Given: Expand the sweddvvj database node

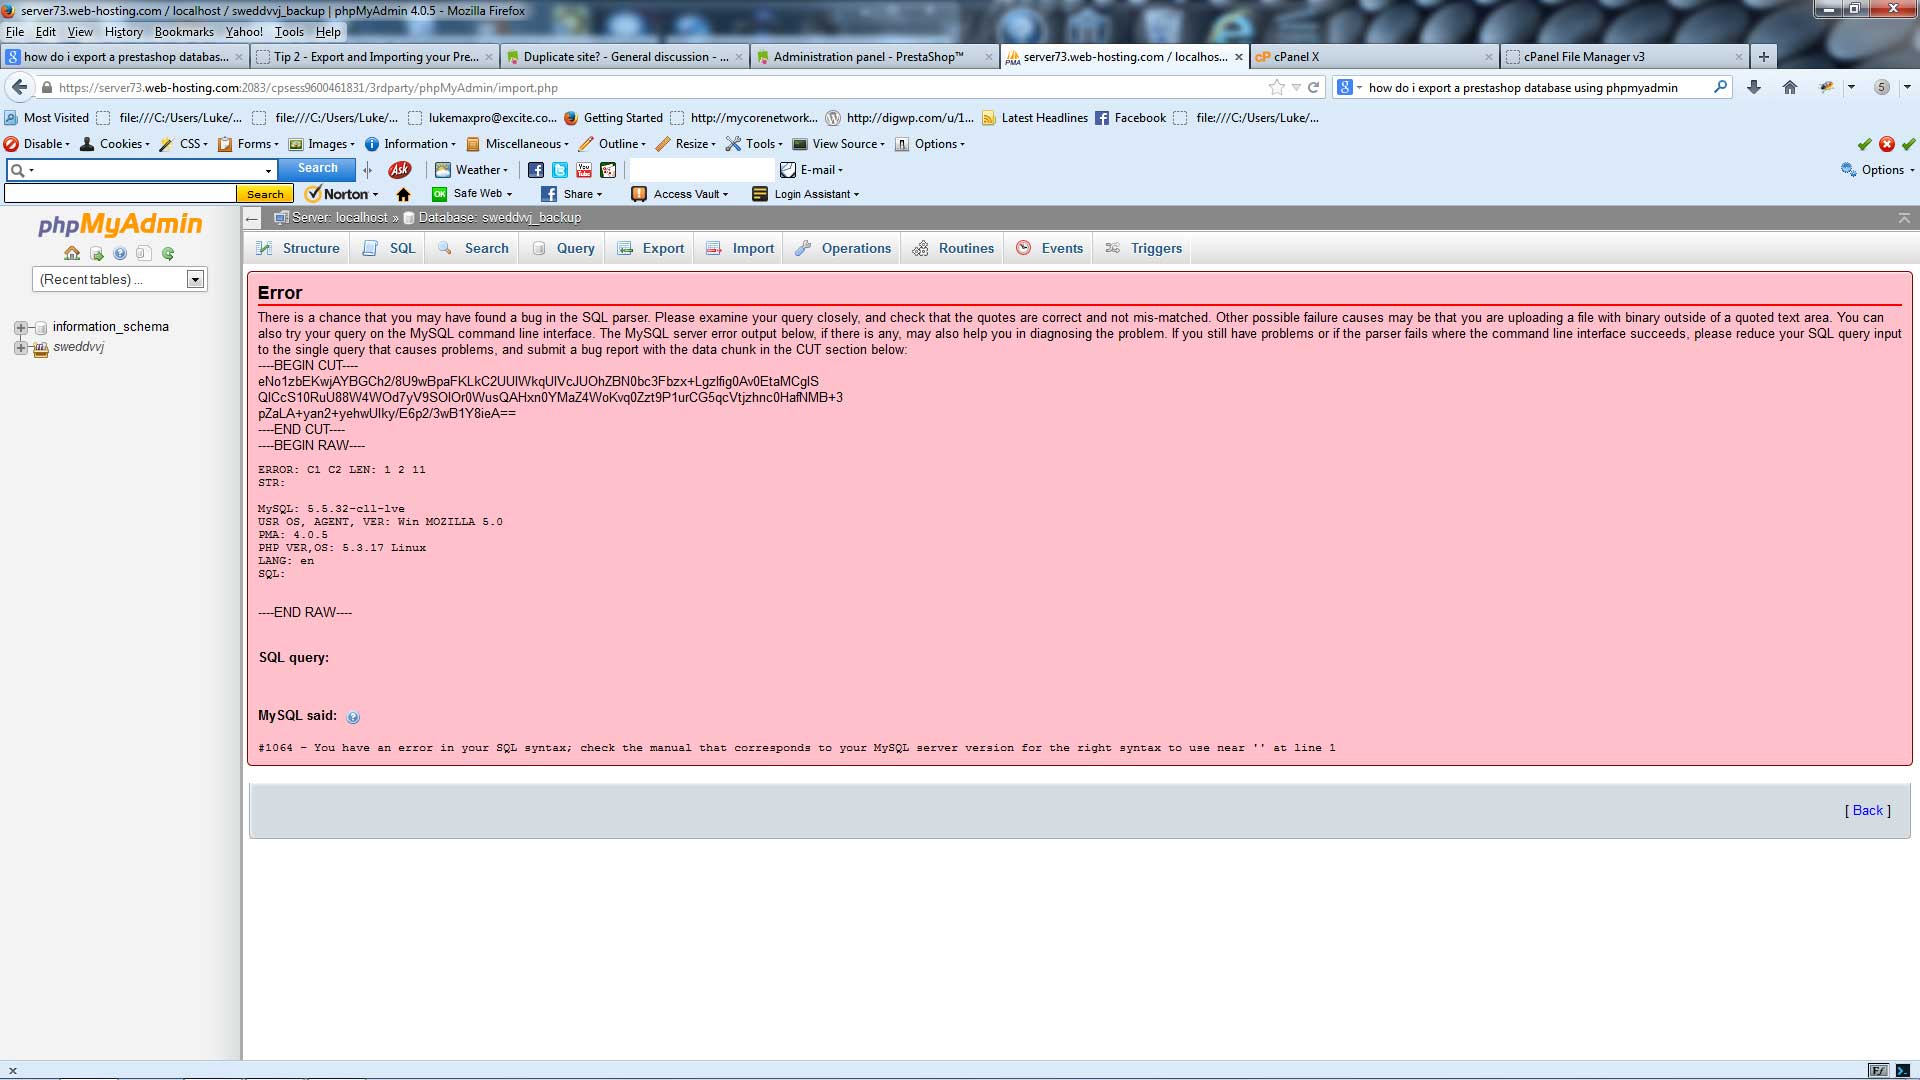Looking at the screenshot, I should [20, 348].
